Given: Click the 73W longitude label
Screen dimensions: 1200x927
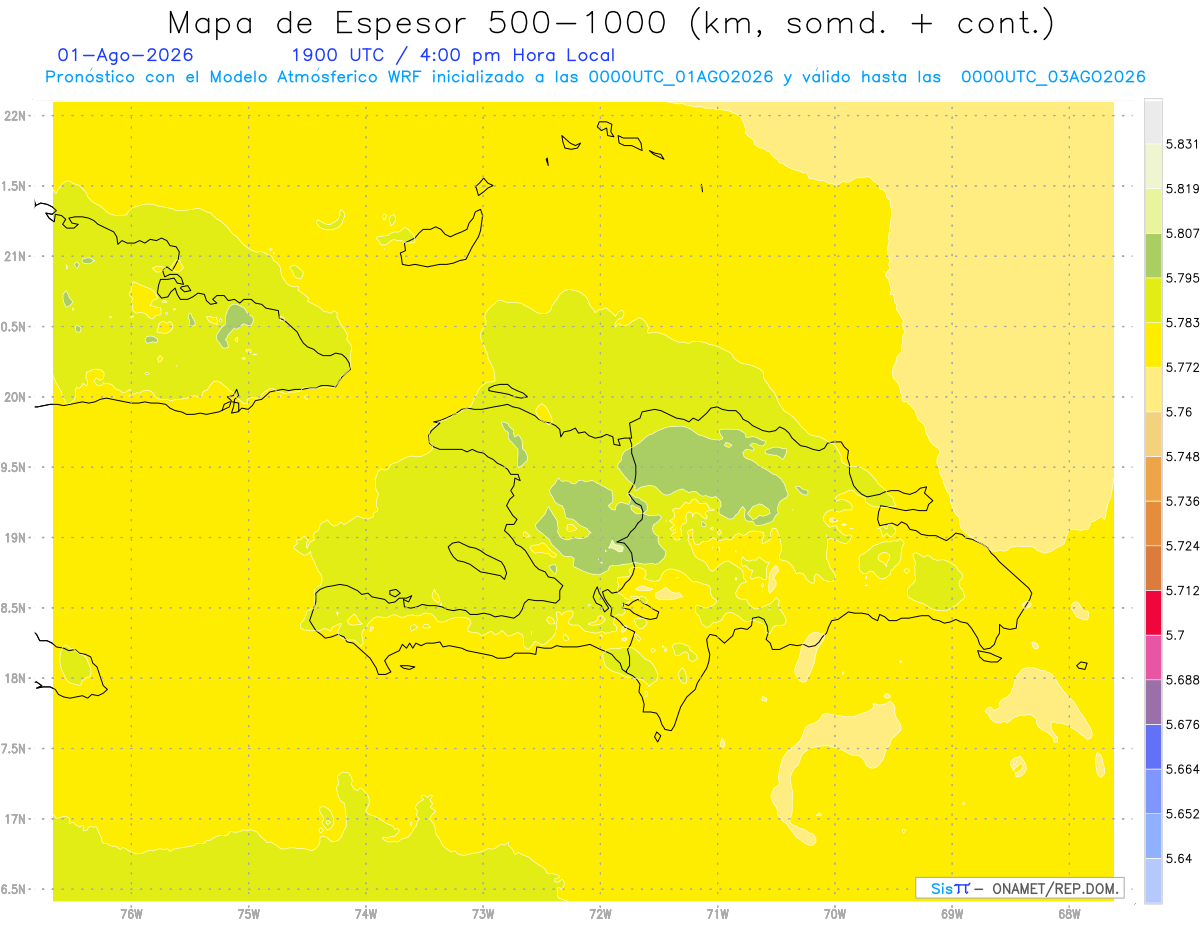Looking at the screenshot, I should [483, 914].
